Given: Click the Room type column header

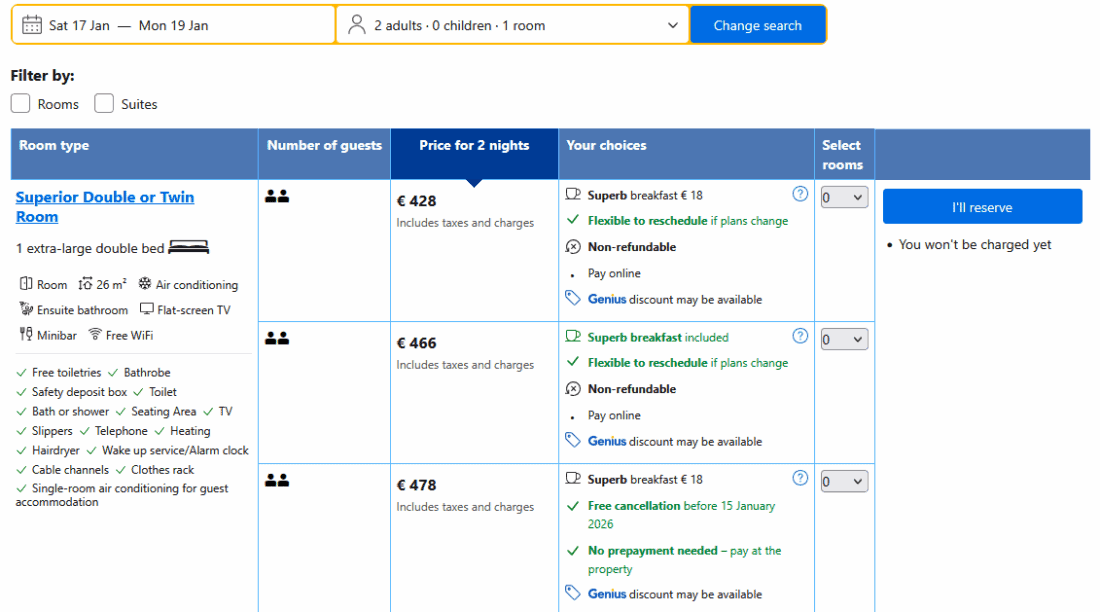Looking at the screenshot, I should tap(54, 146).
